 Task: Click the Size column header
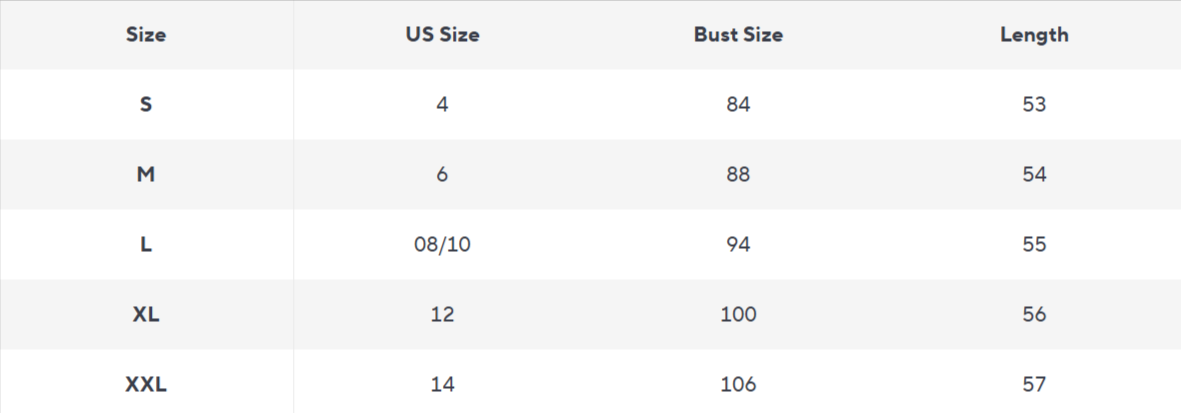pyautogui.click(x=146, y=35)
